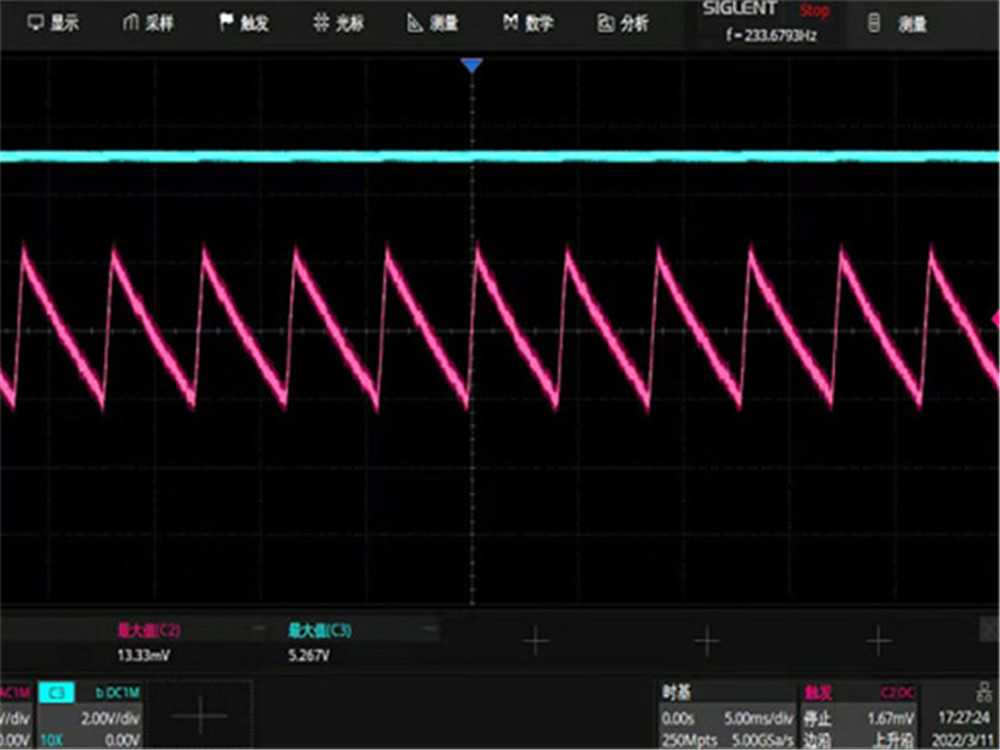Click the chart icon beside 分析
Viewport: 1000px width, 750px height.
click(605, 23)
